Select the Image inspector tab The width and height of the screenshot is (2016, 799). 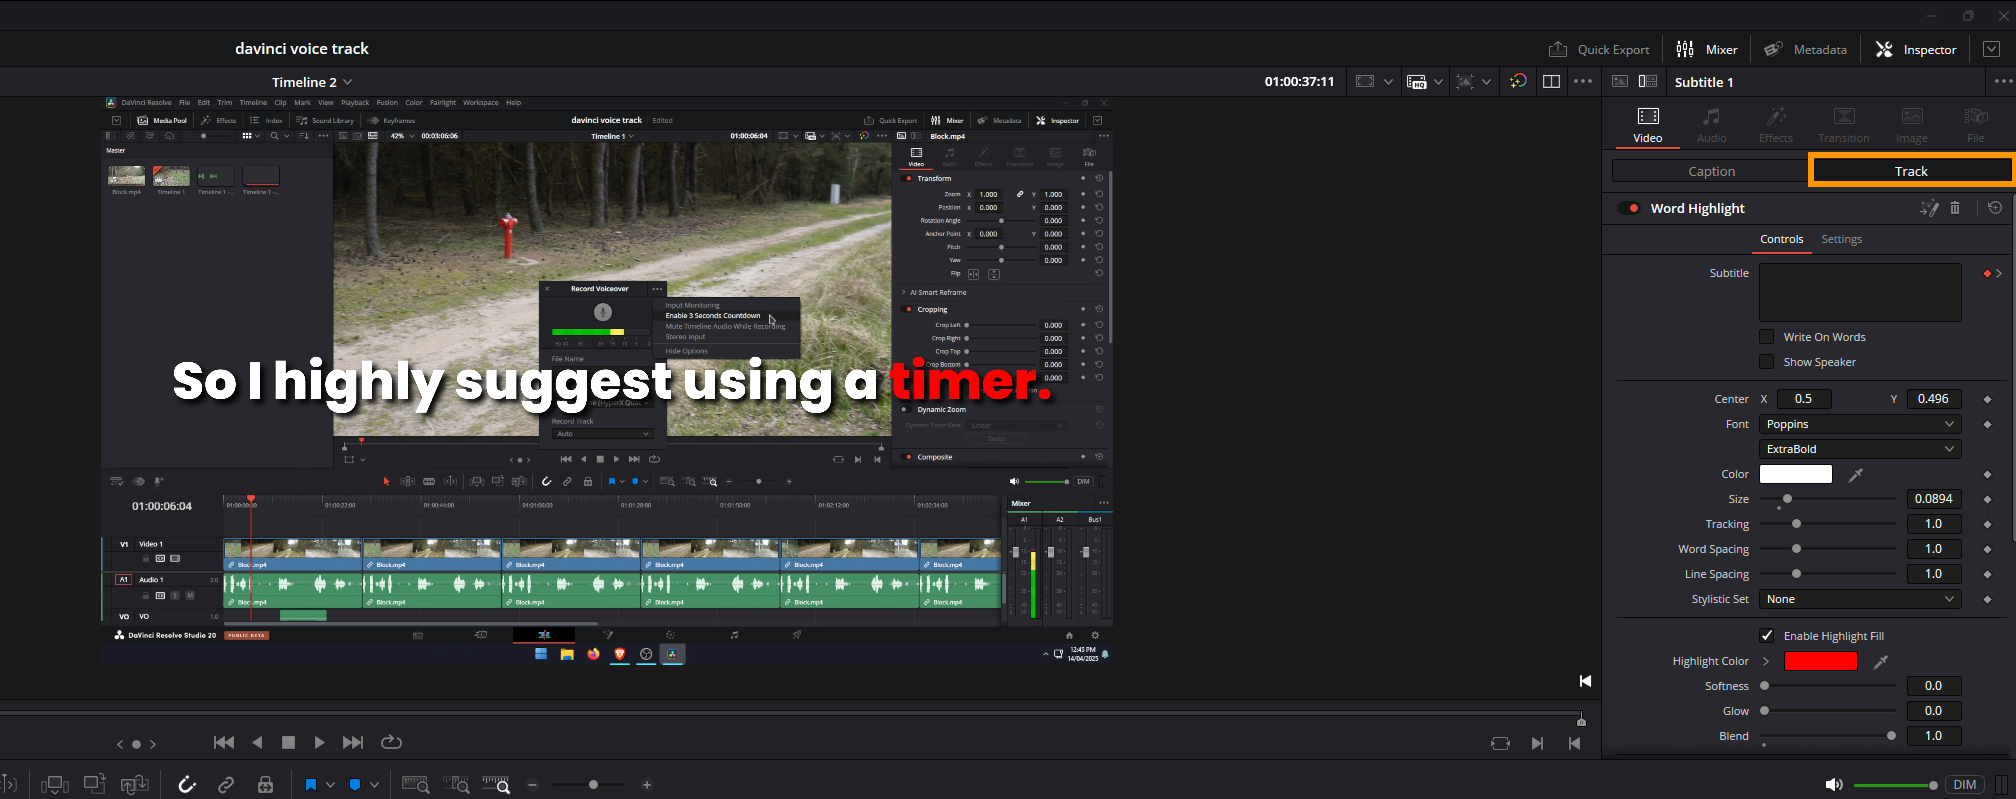click(1911, 126)
